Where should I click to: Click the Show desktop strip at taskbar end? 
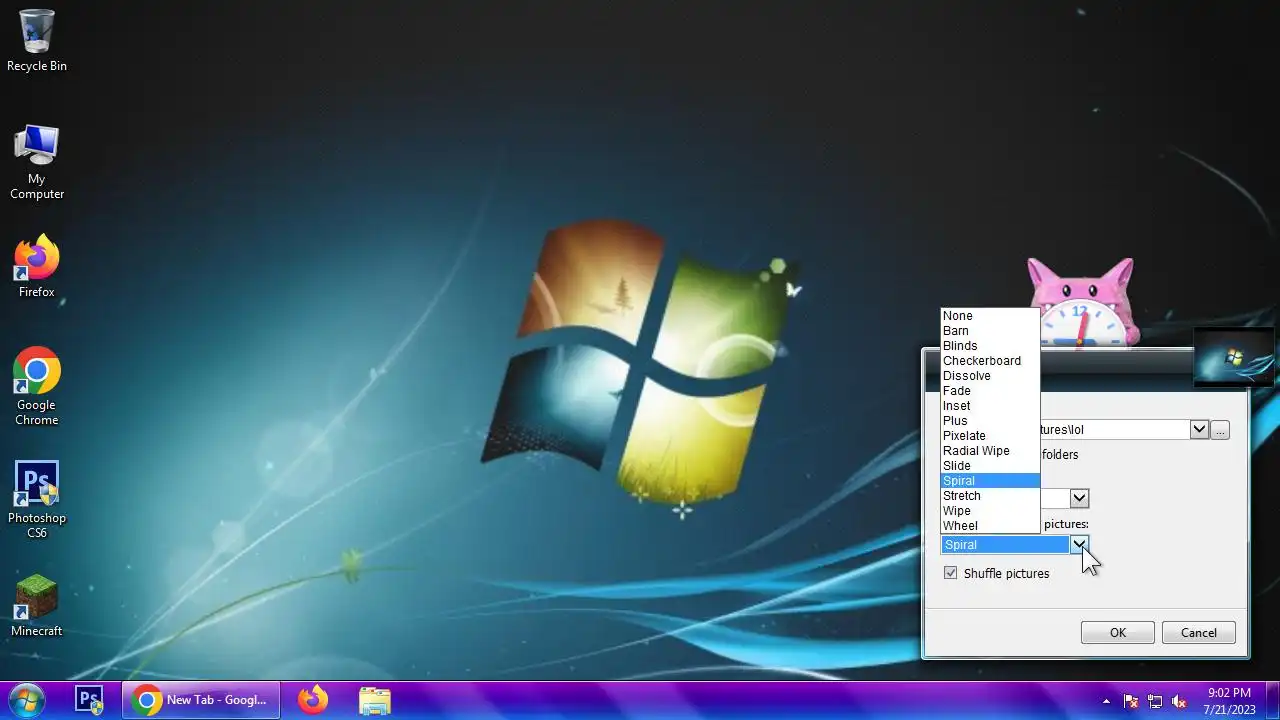click(1272, 700)
